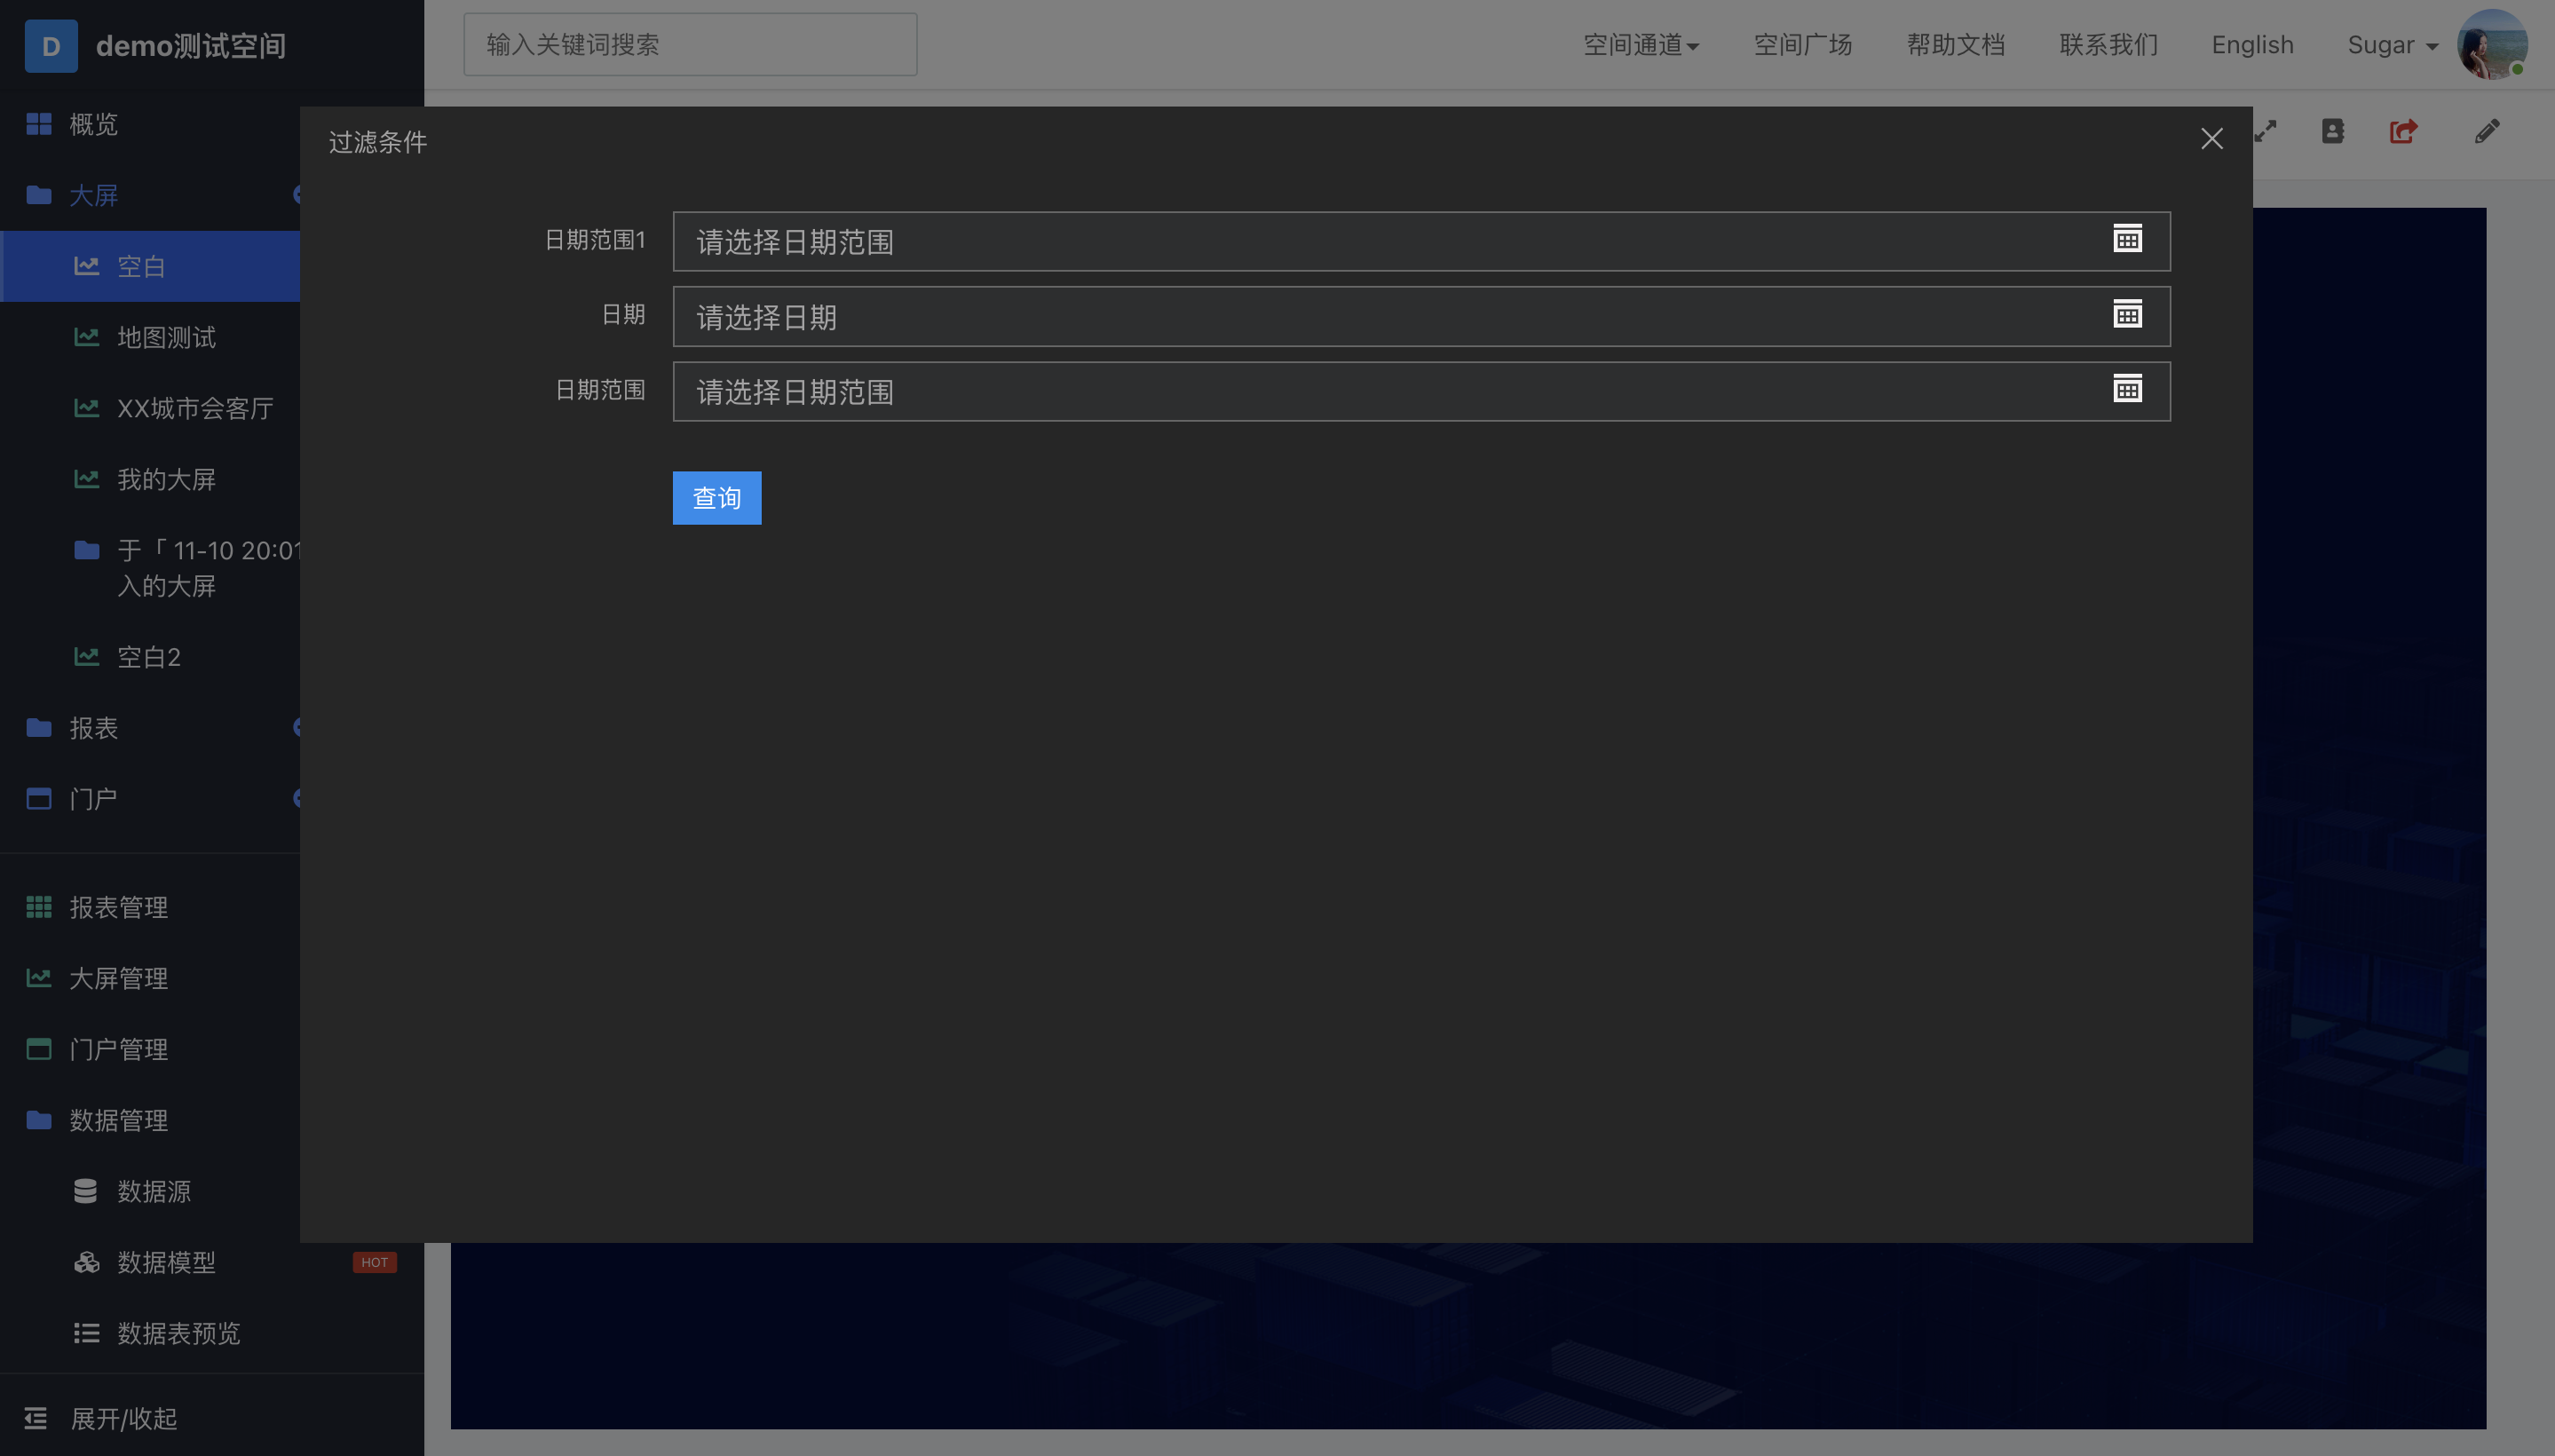Screen dimensions: 2555x1456
Task: Open 我的大屏 in sidebar
Action: click(166, 479)
